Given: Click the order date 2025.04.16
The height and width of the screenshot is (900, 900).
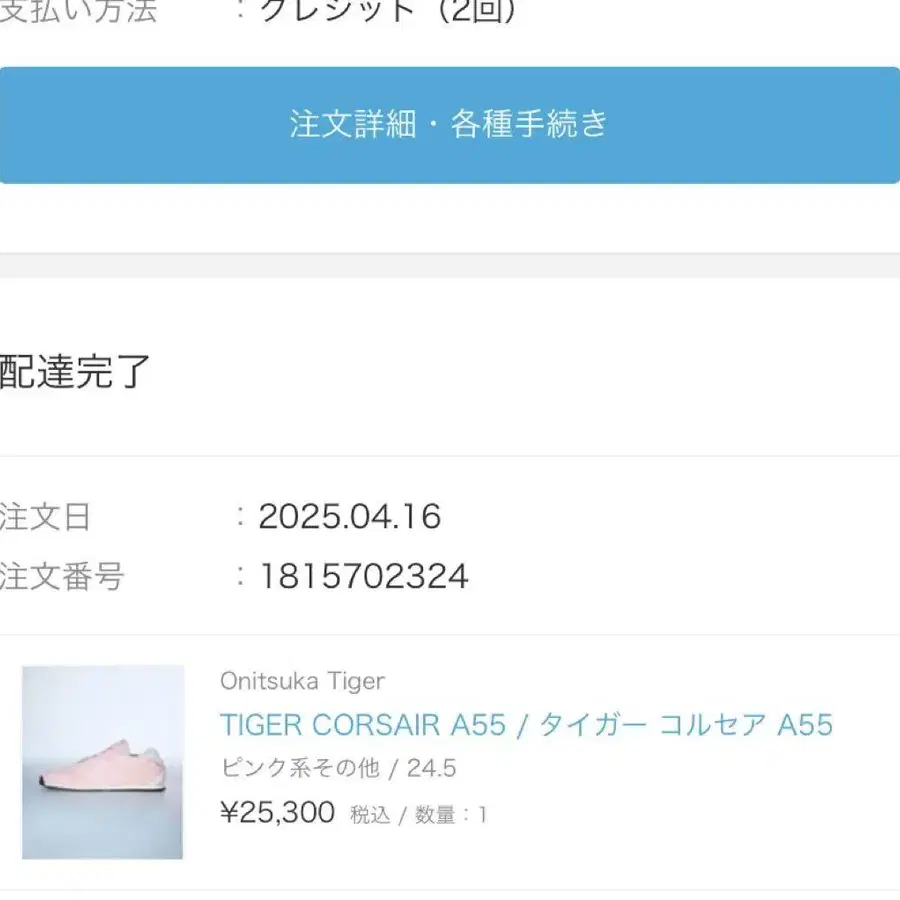Looking at the screenshot, I should click(350, 516).
